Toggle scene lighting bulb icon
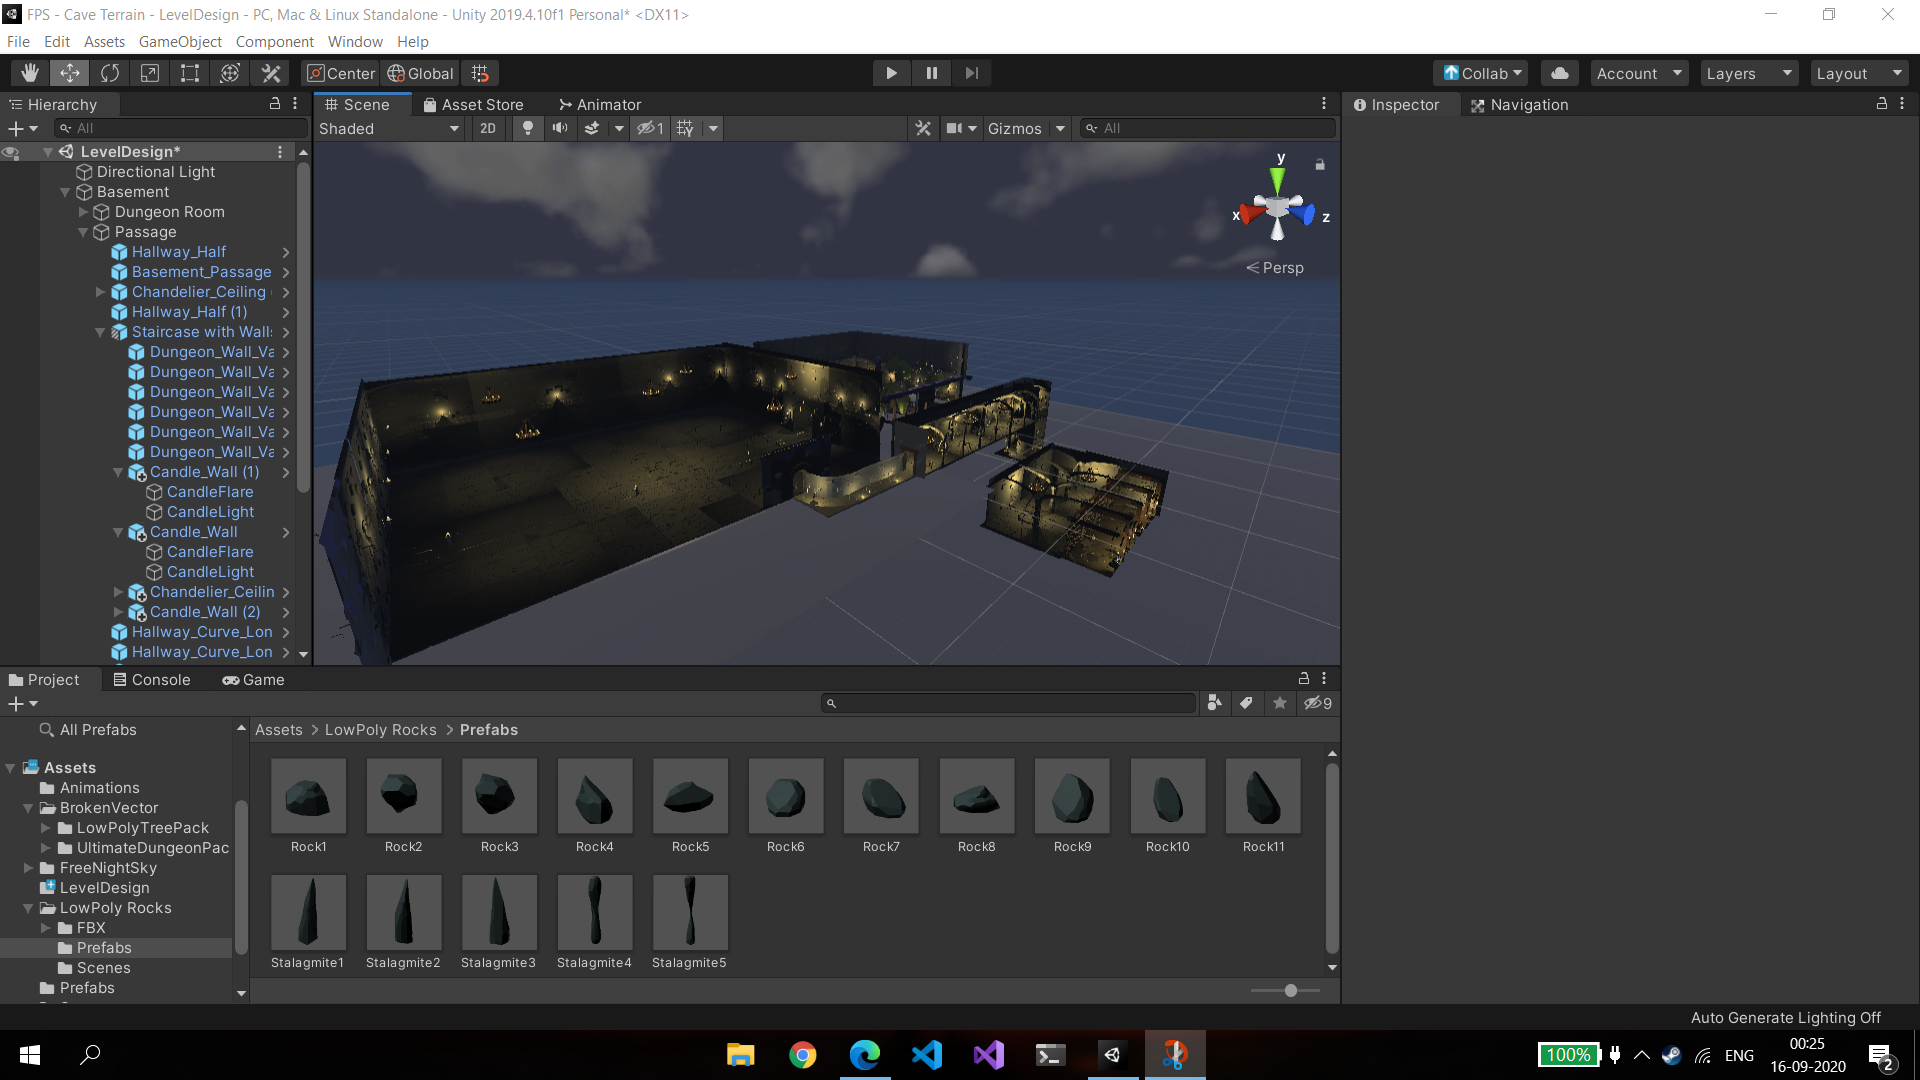This screenshot has width=1920, height=1080. pos(528,128)
